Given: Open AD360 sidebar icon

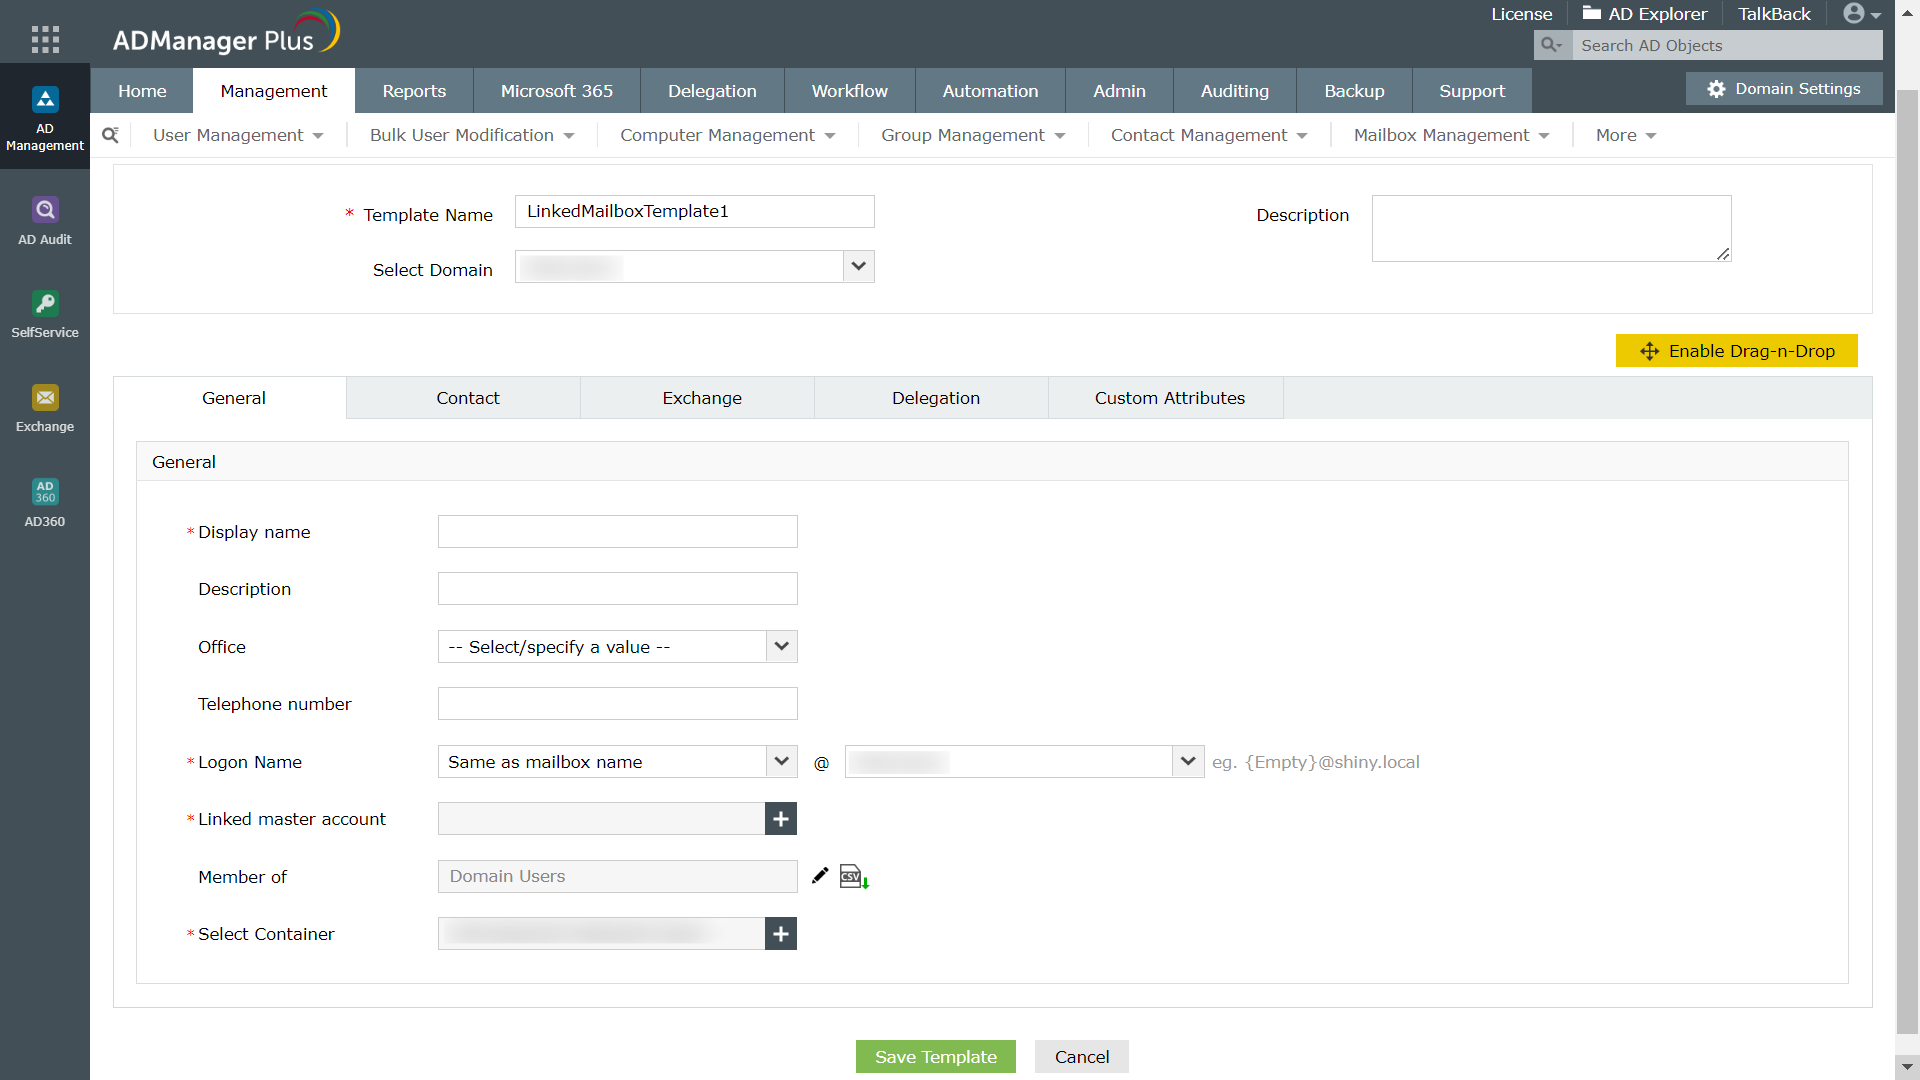Looking at the screenshot, I should click(45, 502).
